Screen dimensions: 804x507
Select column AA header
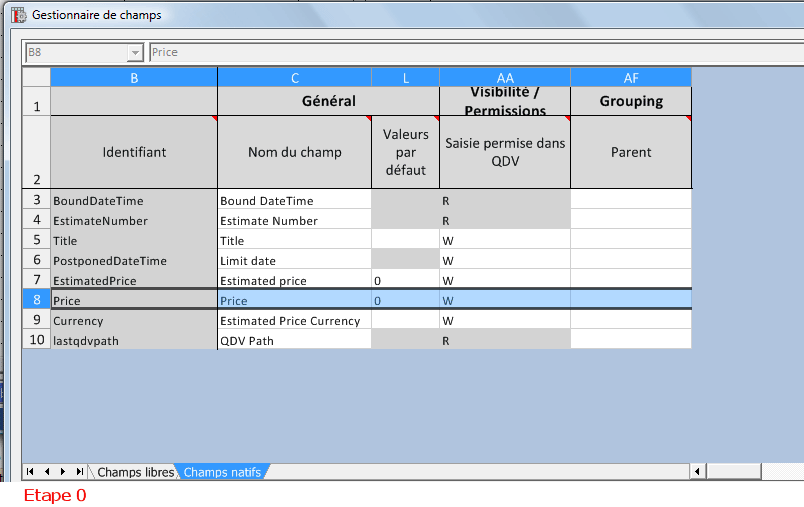pos(505,78)
